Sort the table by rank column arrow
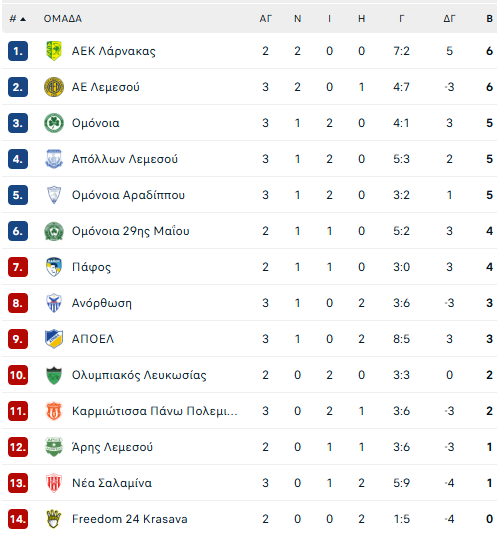 point(23,19)
